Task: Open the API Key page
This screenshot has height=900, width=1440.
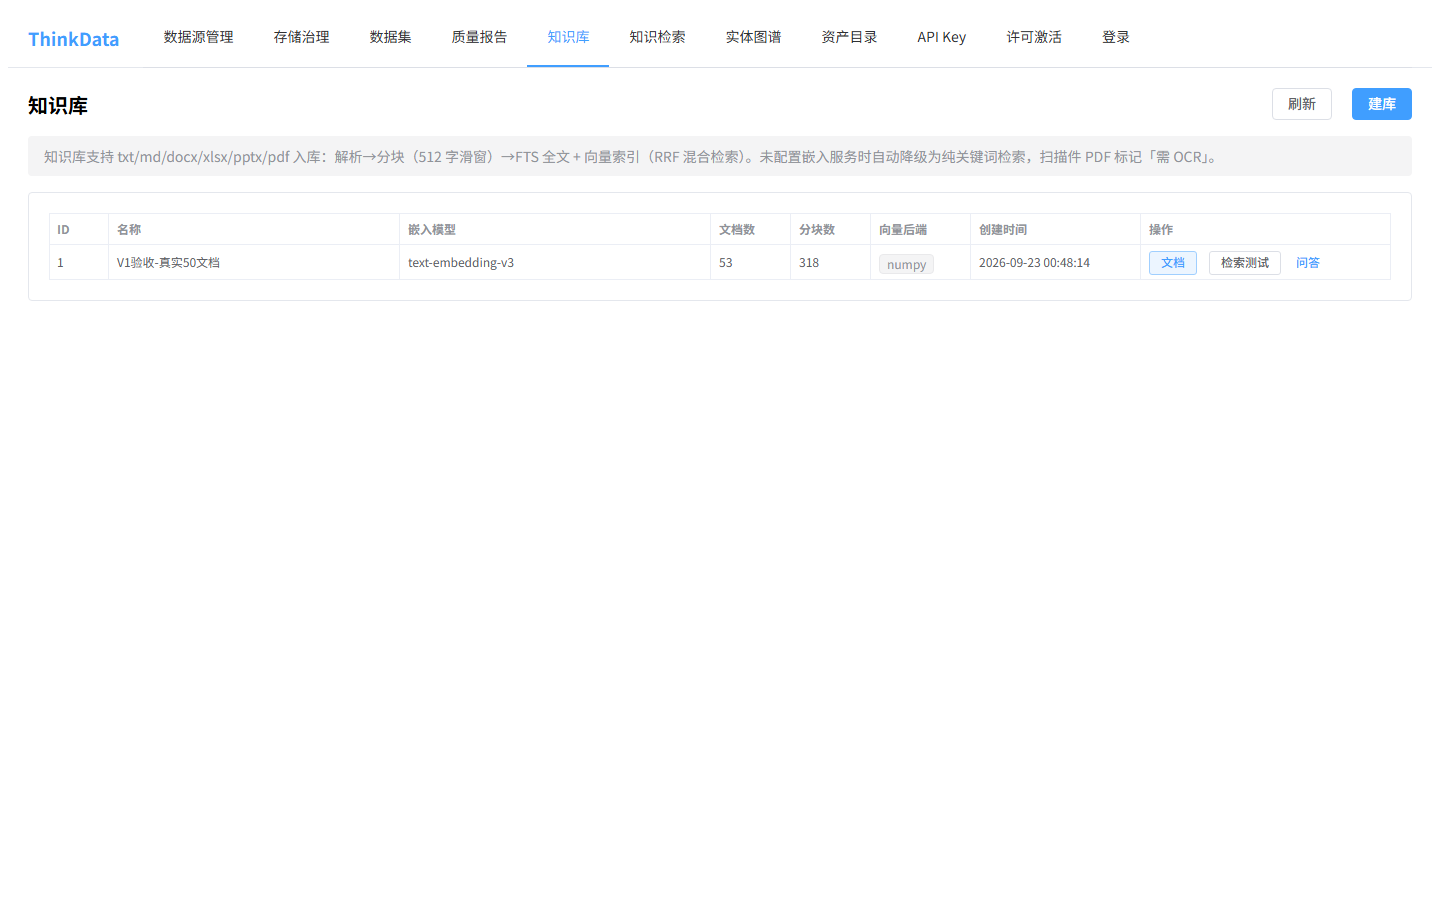Action: point(941,37)
